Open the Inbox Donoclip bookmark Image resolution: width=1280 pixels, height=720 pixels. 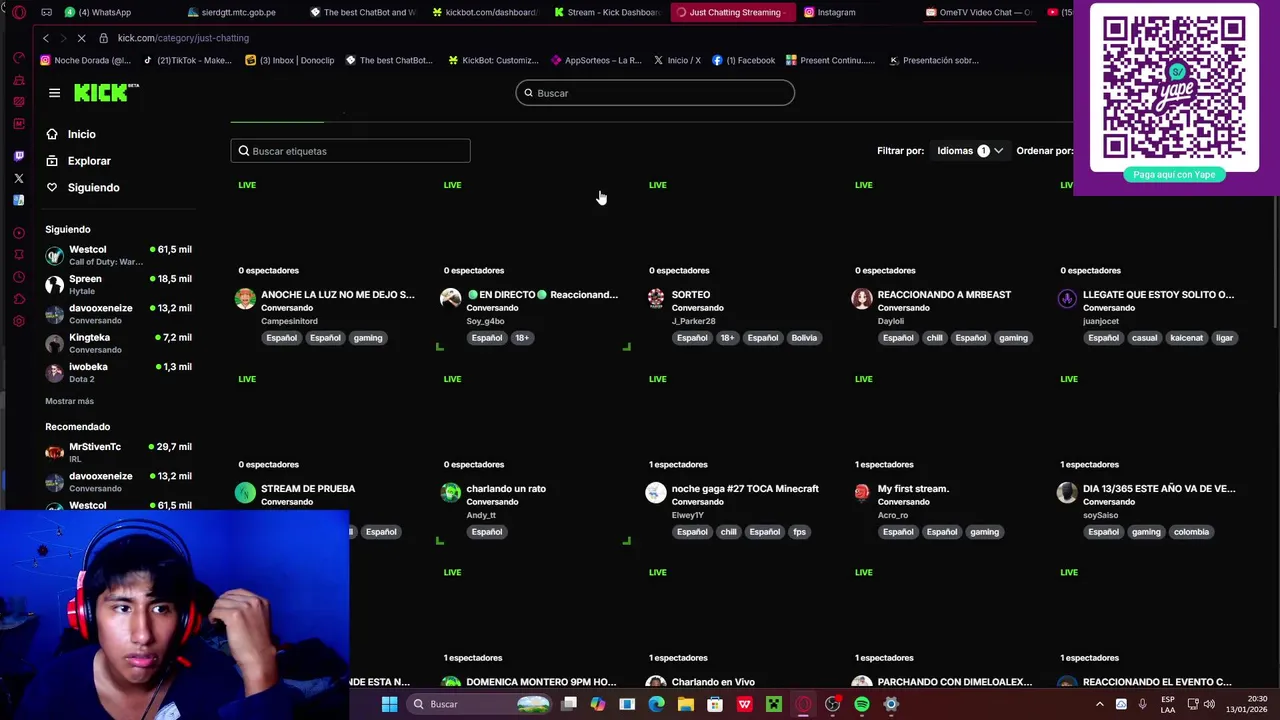pyautogui.click(x=290, y=60)
